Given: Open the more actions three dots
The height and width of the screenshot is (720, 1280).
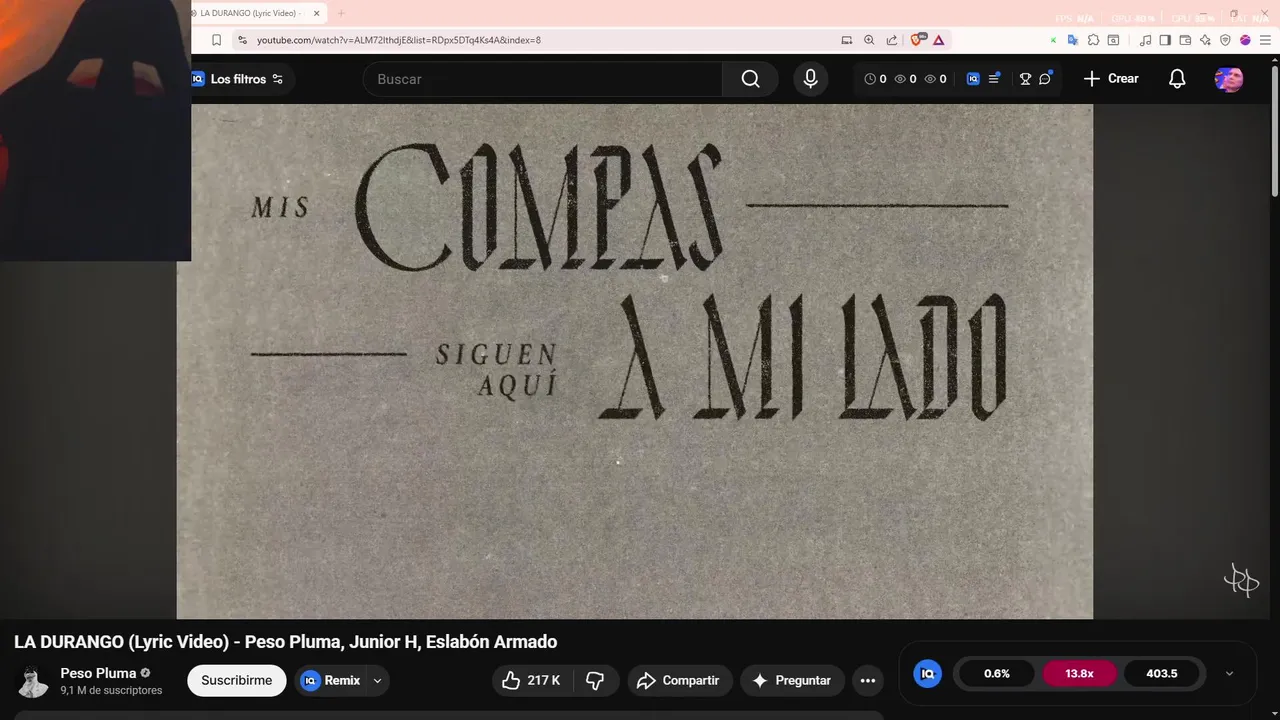Looking at the screenshot, I should (x=868, y=680).
